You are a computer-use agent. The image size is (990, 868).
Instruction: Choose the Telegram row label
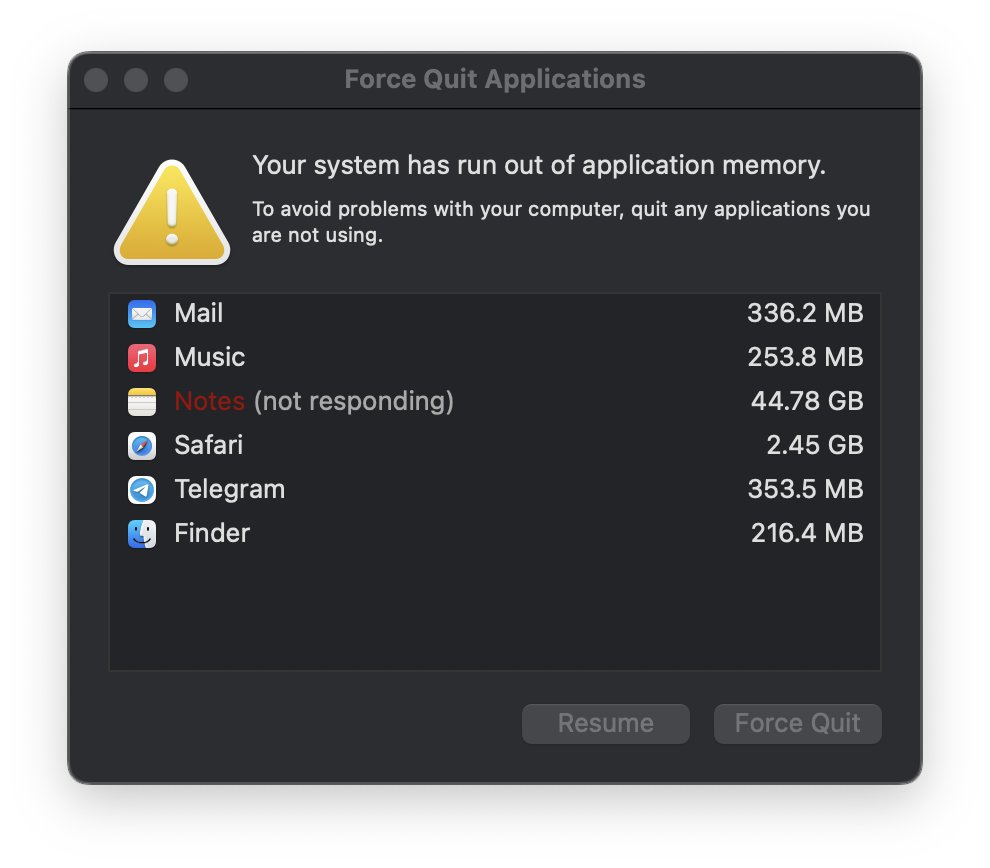tap(230, 490)
